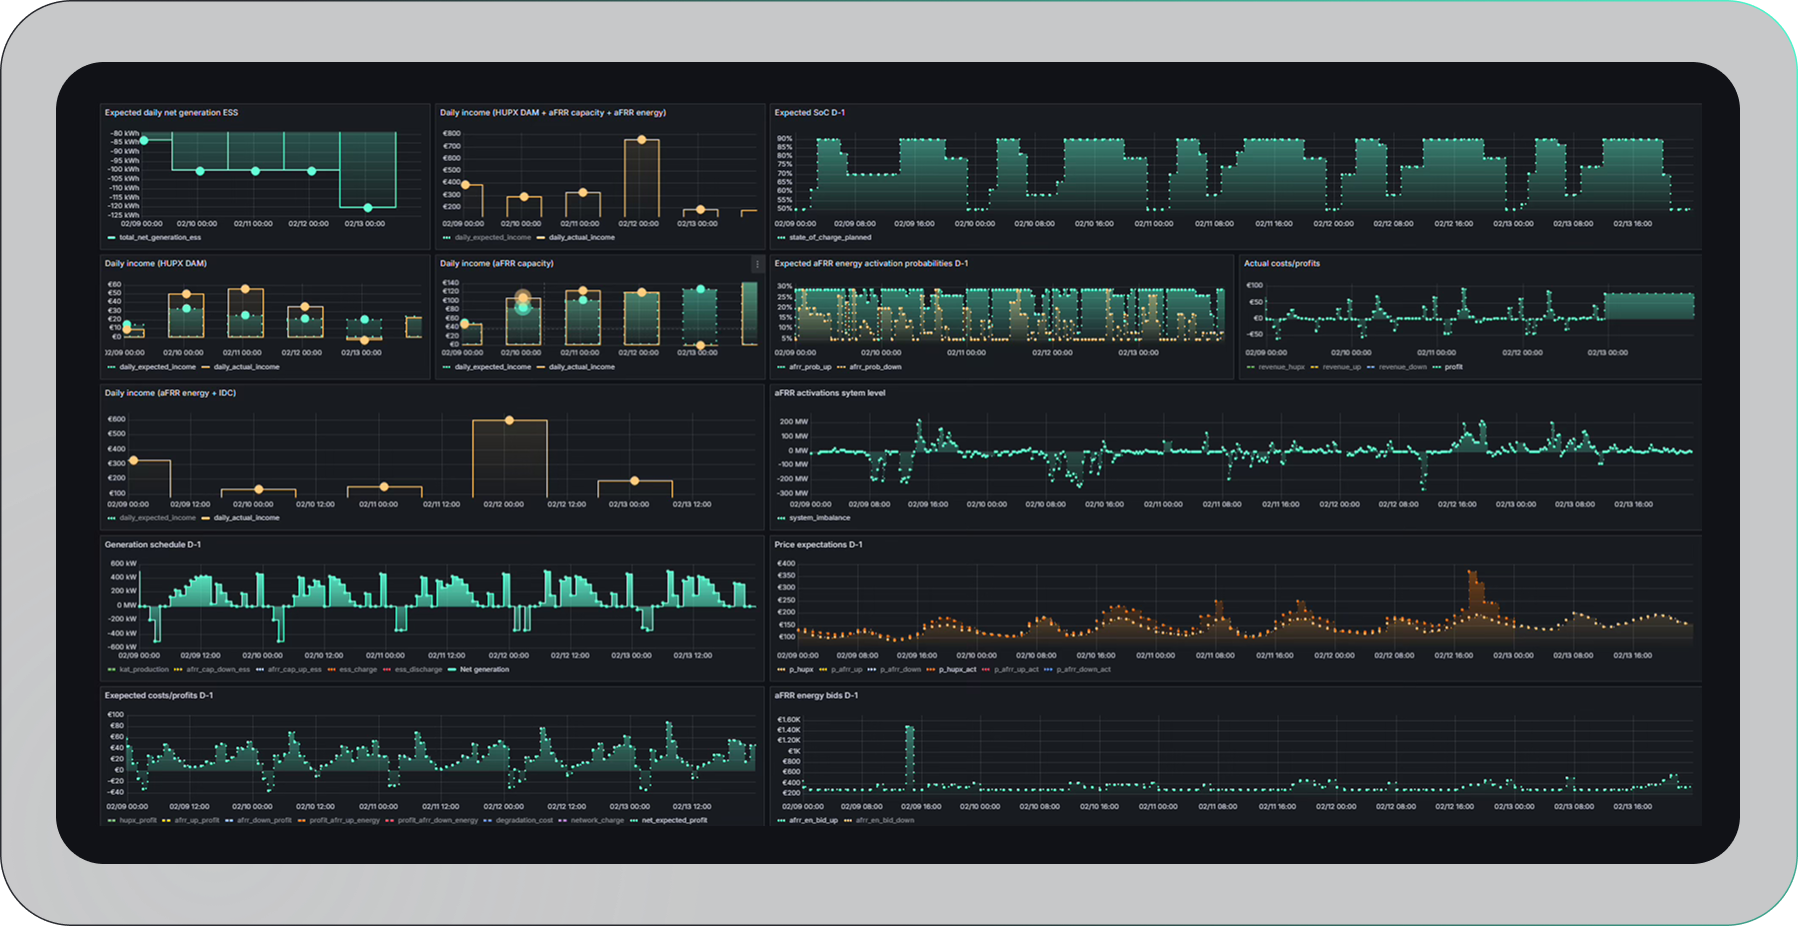Toggle the total_net_generation_ess legend series
The image size is (1798, 926).
pos(160,238)
